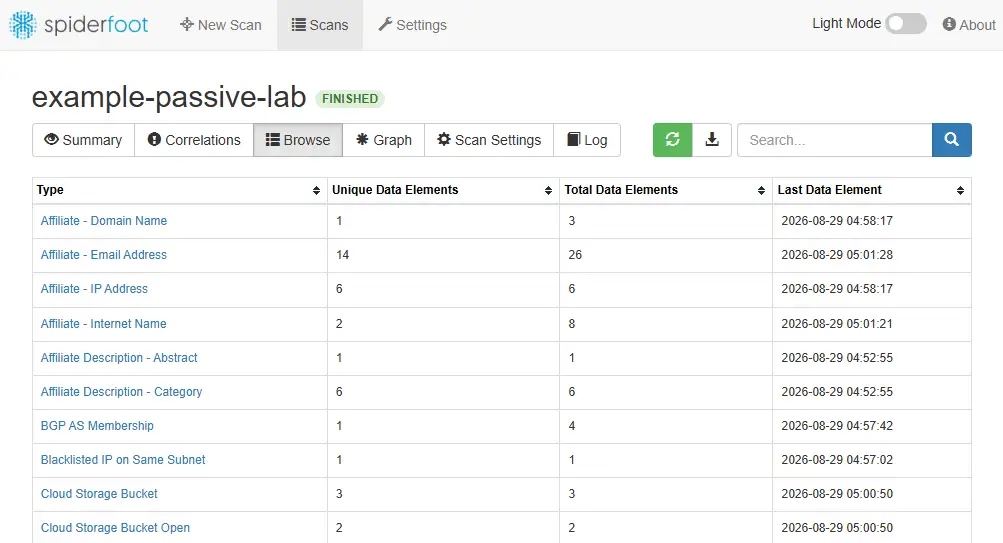Open Affiliate - Internet Name results
Screen dimensions: 1003x543
[x=104, y=324]
